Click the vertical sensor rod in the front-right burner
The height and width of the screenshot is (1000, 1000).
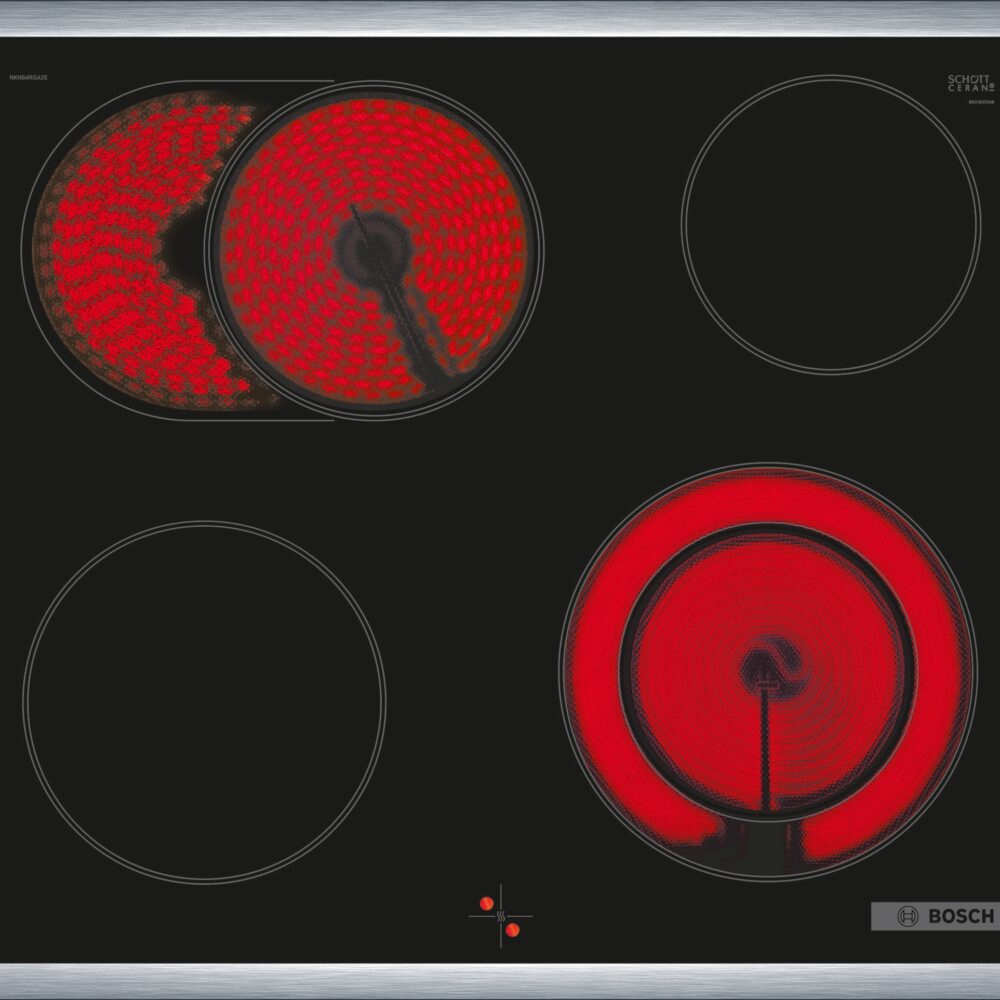765,749
